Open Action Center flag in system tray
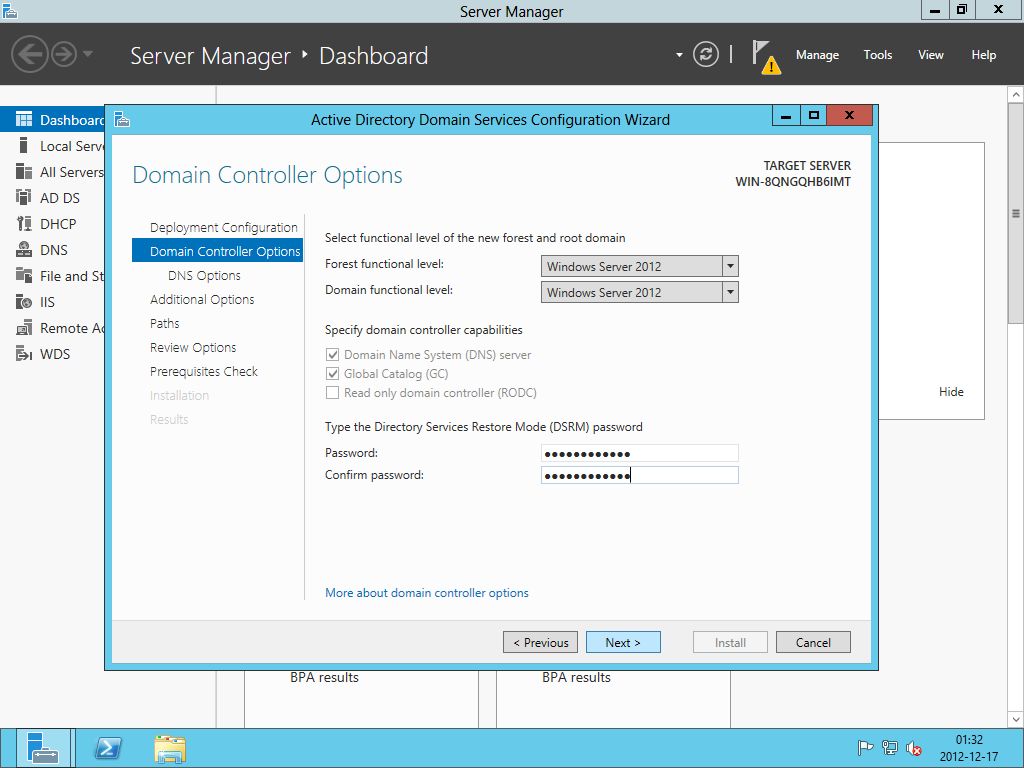Image resolution: width=1024 pixels, height=768 pixels. click(x=865, y=748)
